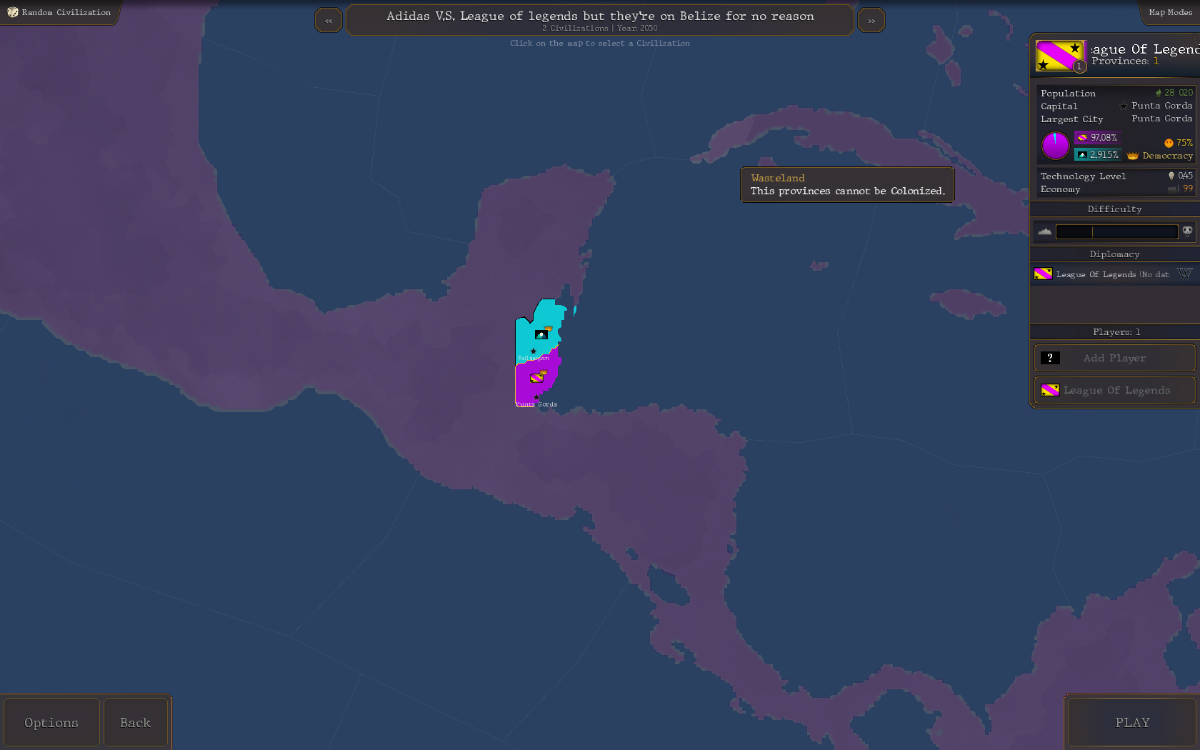Adjust the Difficulty slider bar

coord(1117,231)
